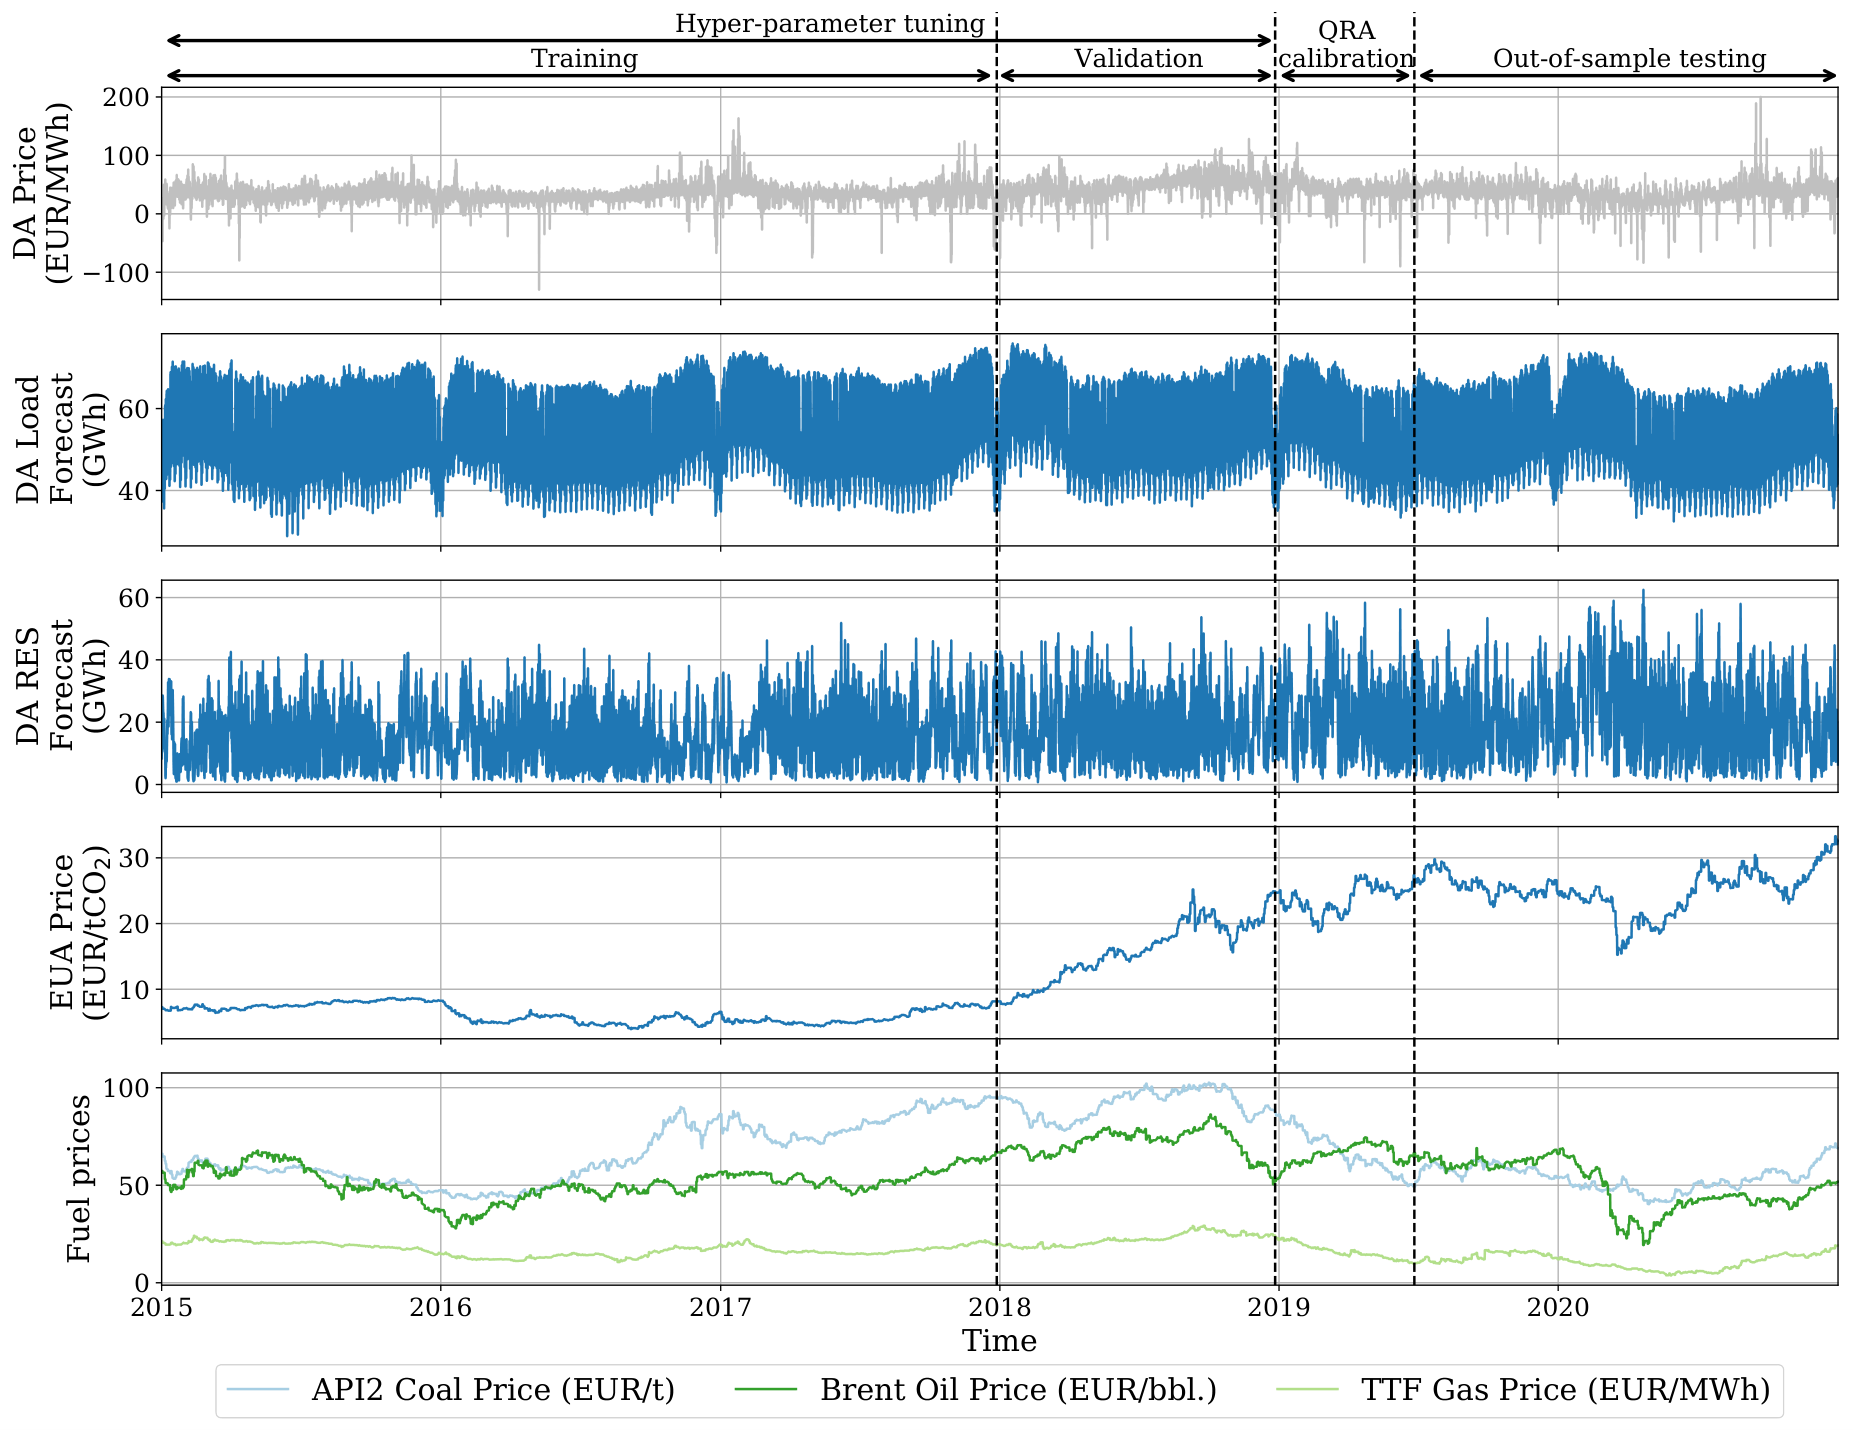Click the 'Hyper-parameter tuning' label
The width and height of the screenshot is (1854, 1430).
[x=830, y=24]
